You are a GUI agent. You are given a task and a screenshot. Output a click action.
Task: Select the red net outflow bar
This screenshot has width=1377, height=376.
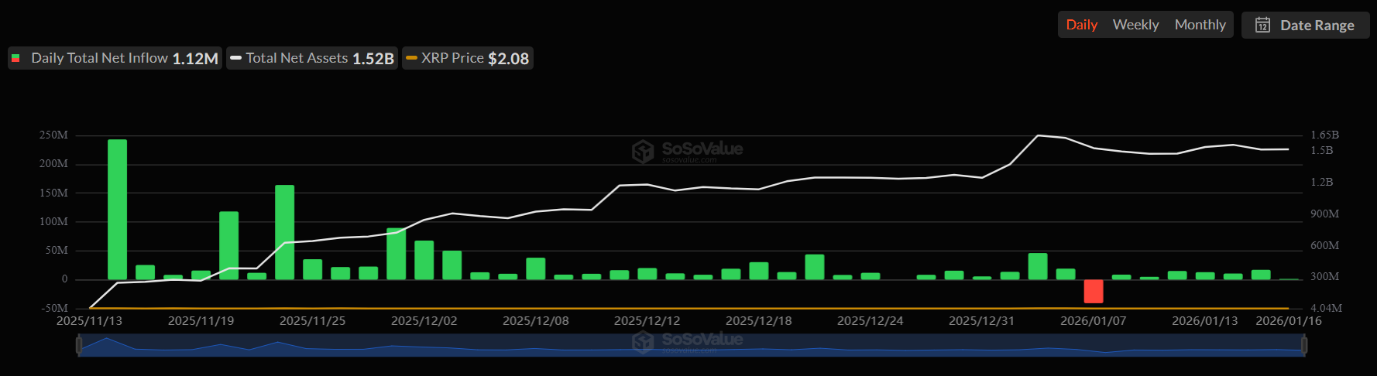click(1093, 291)
